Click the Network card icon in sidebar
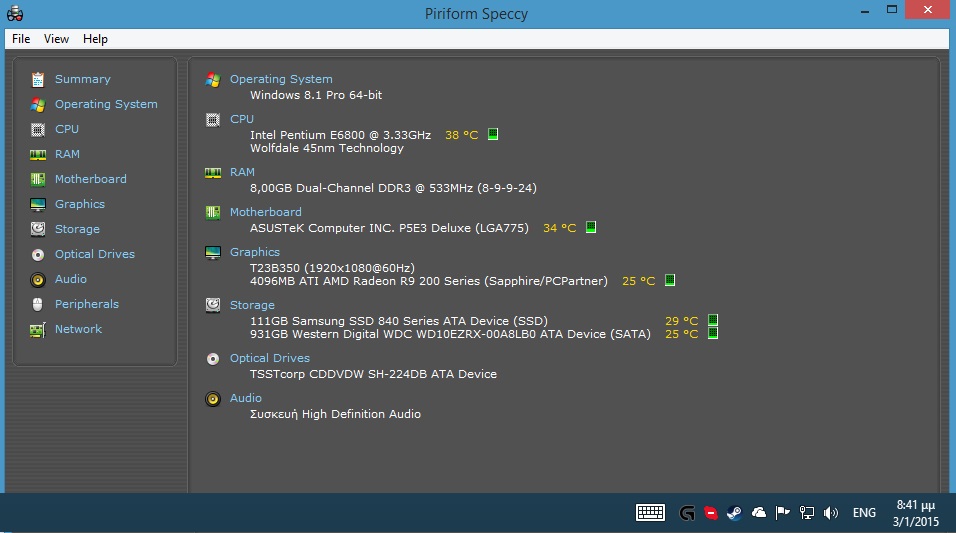956x533 pixels. click(x=38, y=330)
